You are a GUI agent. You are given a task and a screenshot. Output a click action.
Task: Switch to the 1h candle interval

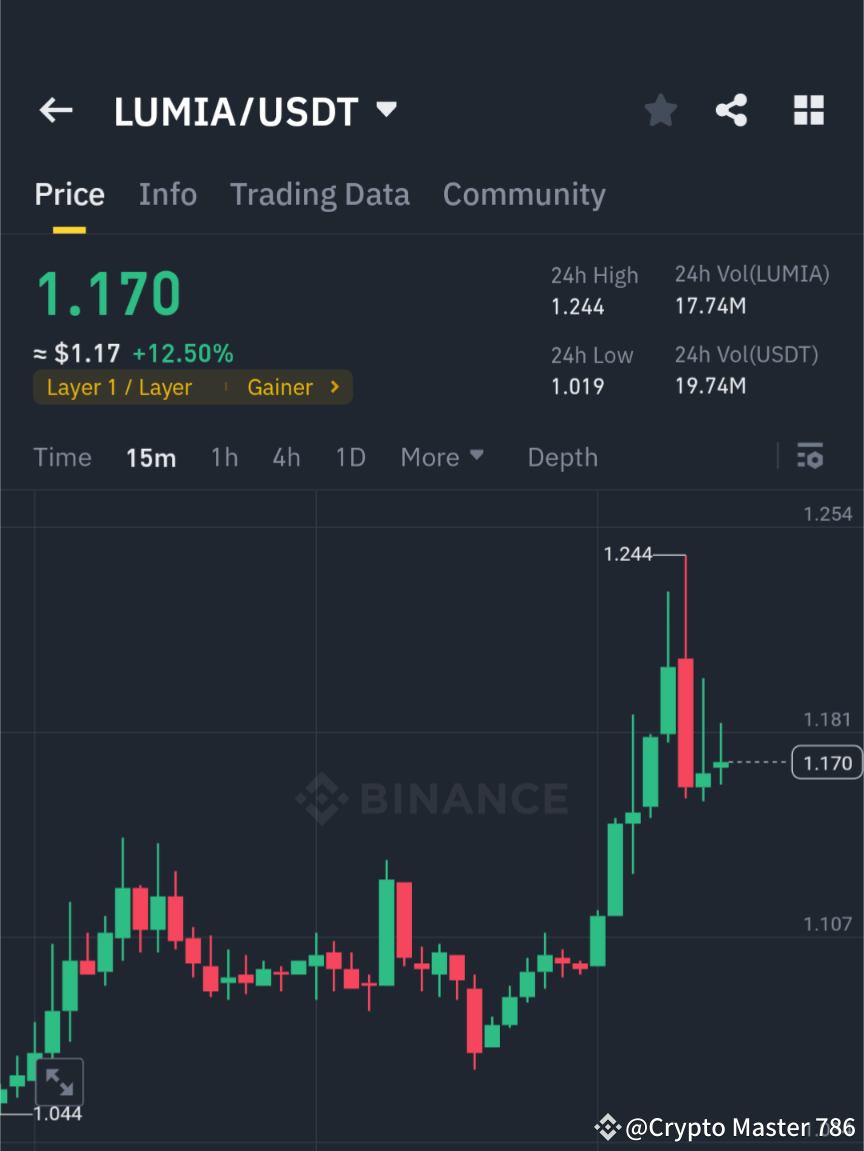tap(224, 456)
